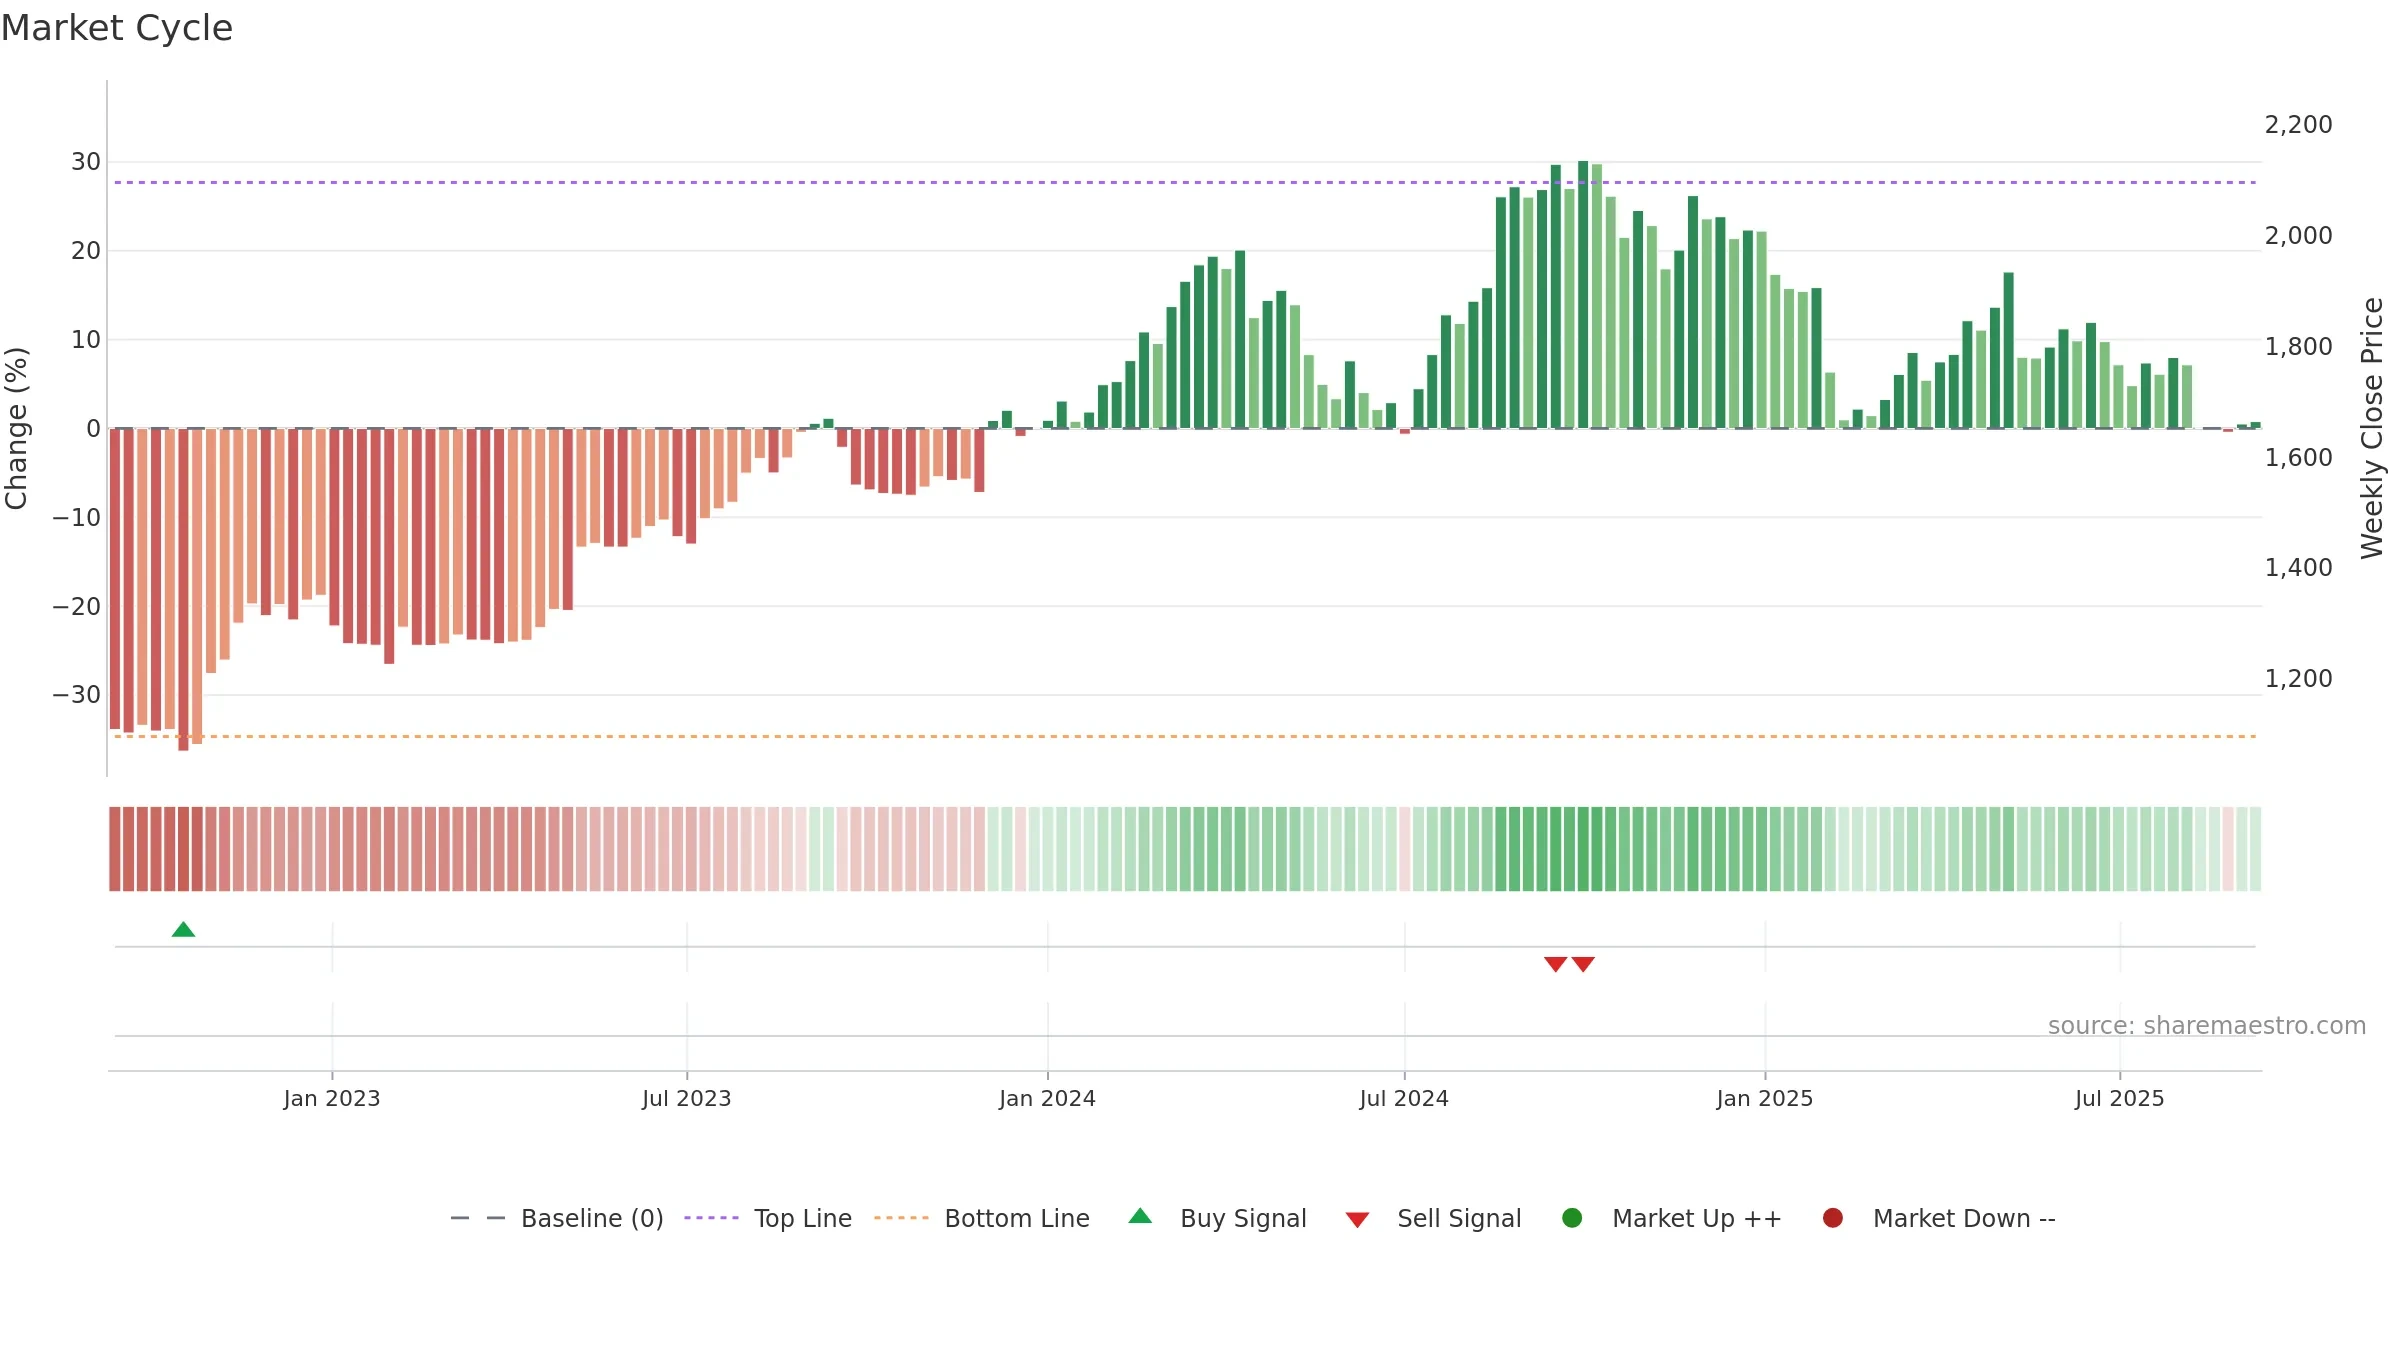Click the −30 tick on Change axis
The image size is (2400, 1350).
click(x=77, y=695)
